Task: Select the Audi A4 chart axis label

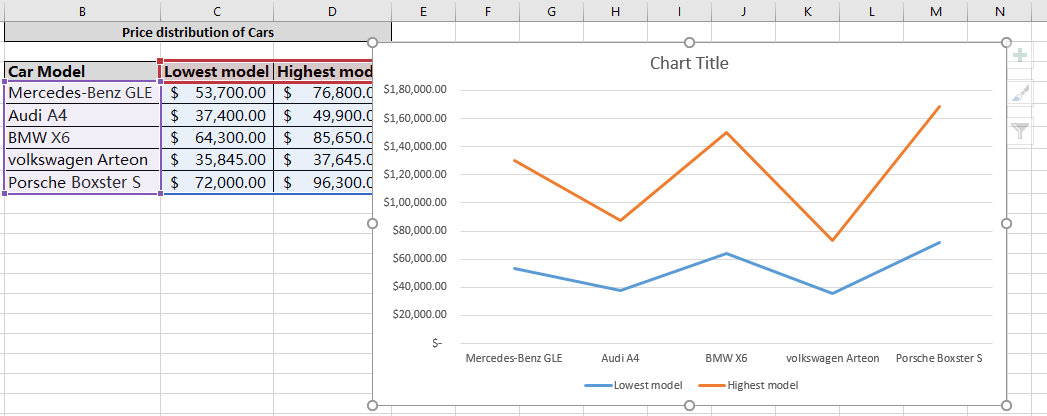Action: coord(620,358)
